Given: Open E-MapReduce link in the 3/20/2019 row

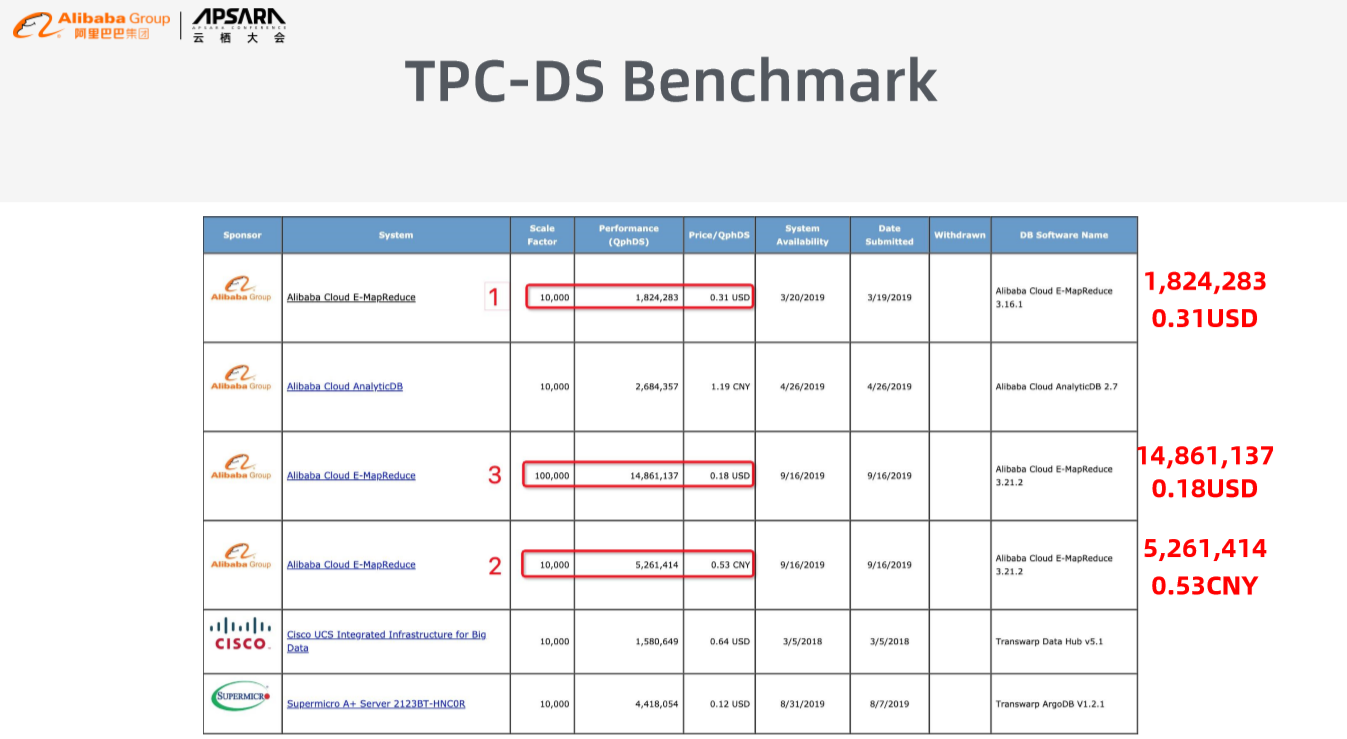Looking at the screenshot, I should click(351, 297).
